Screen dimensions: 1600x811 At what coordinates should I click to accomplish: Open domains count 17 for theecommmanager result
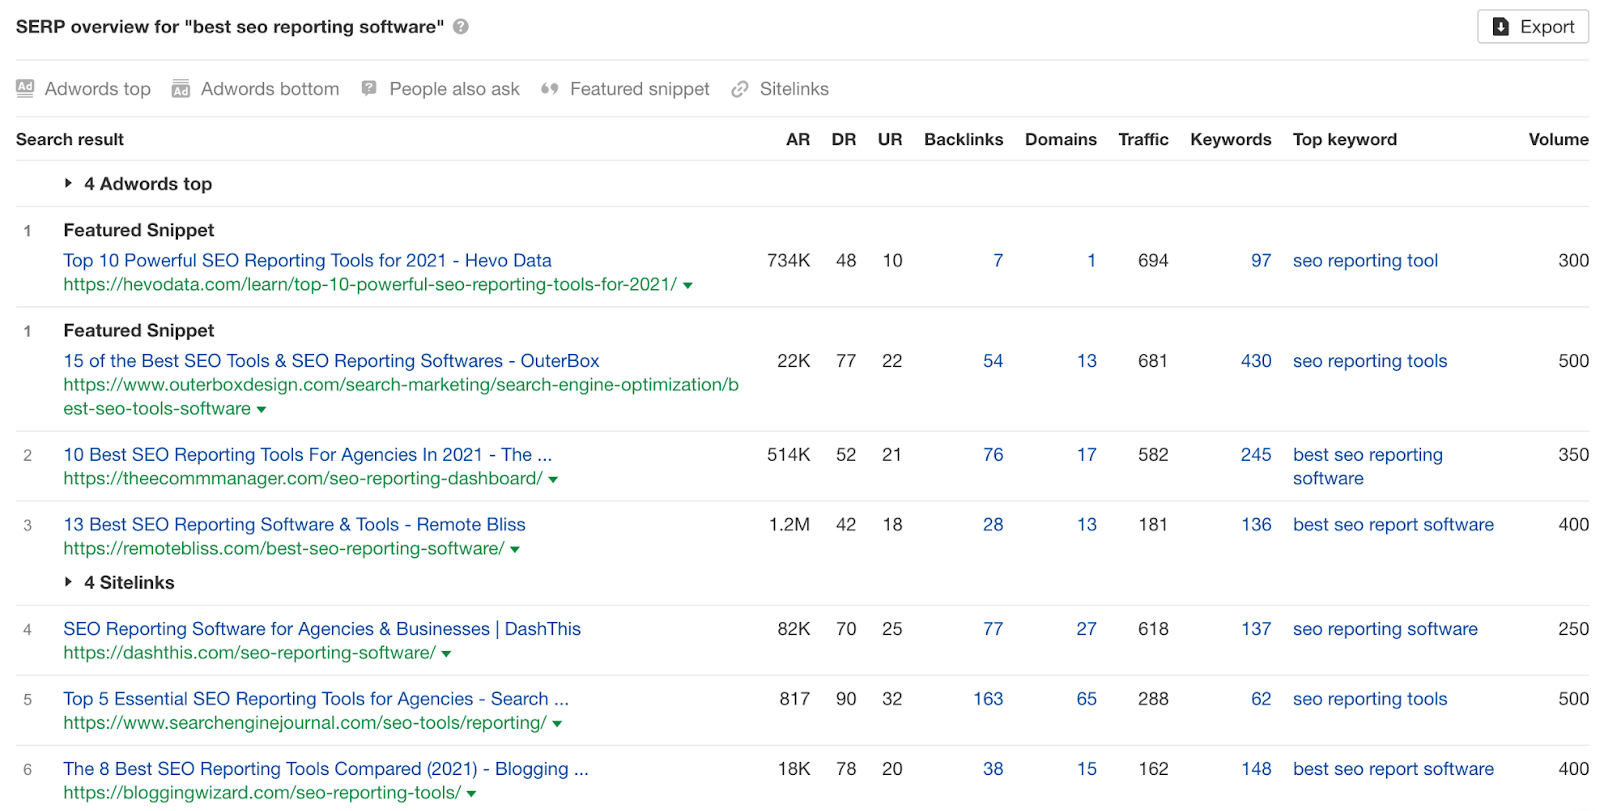[x=1087, y=456]
